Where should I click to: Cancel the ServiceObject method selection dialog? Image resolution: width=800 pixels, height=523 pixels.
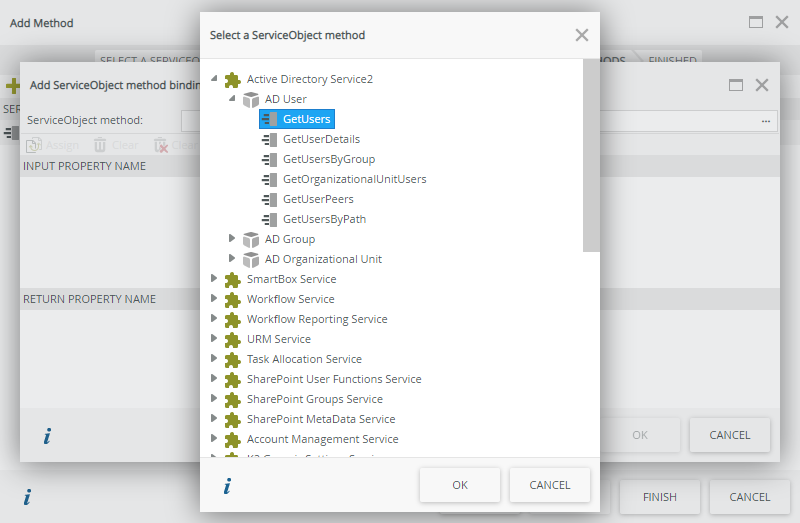[550, 485]
